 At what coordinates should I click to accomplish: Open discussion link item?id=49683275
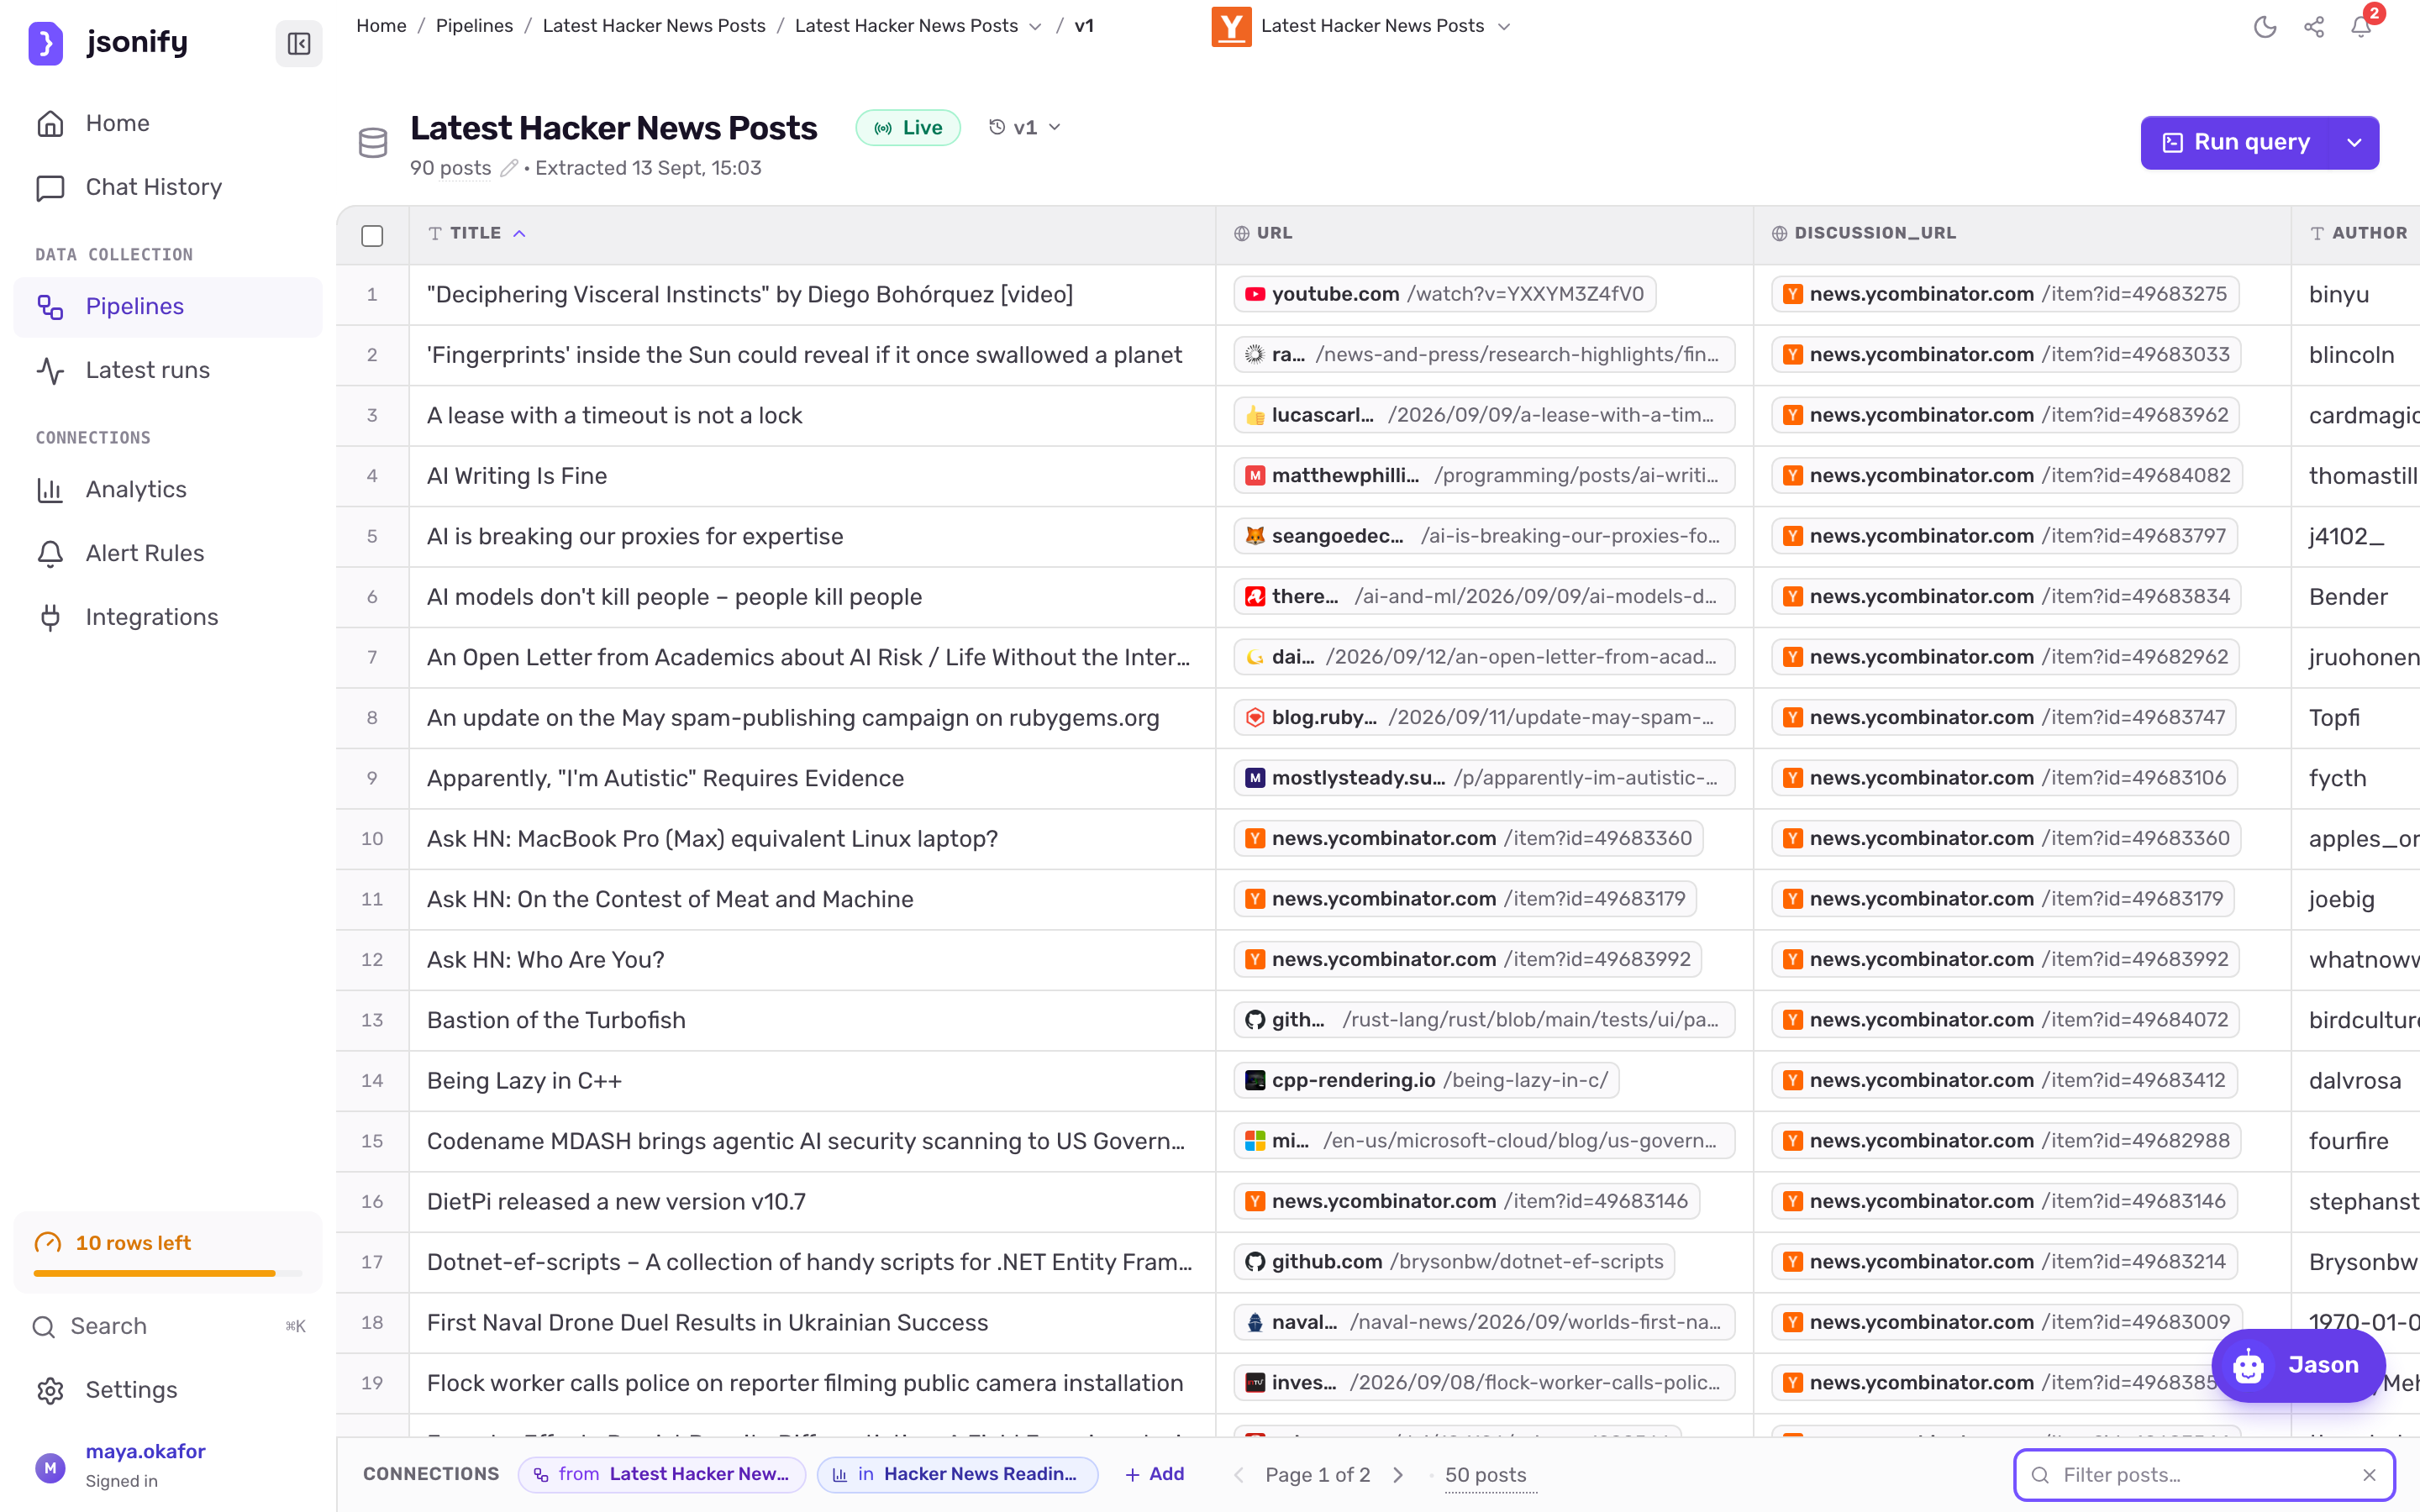[2004, 294]
